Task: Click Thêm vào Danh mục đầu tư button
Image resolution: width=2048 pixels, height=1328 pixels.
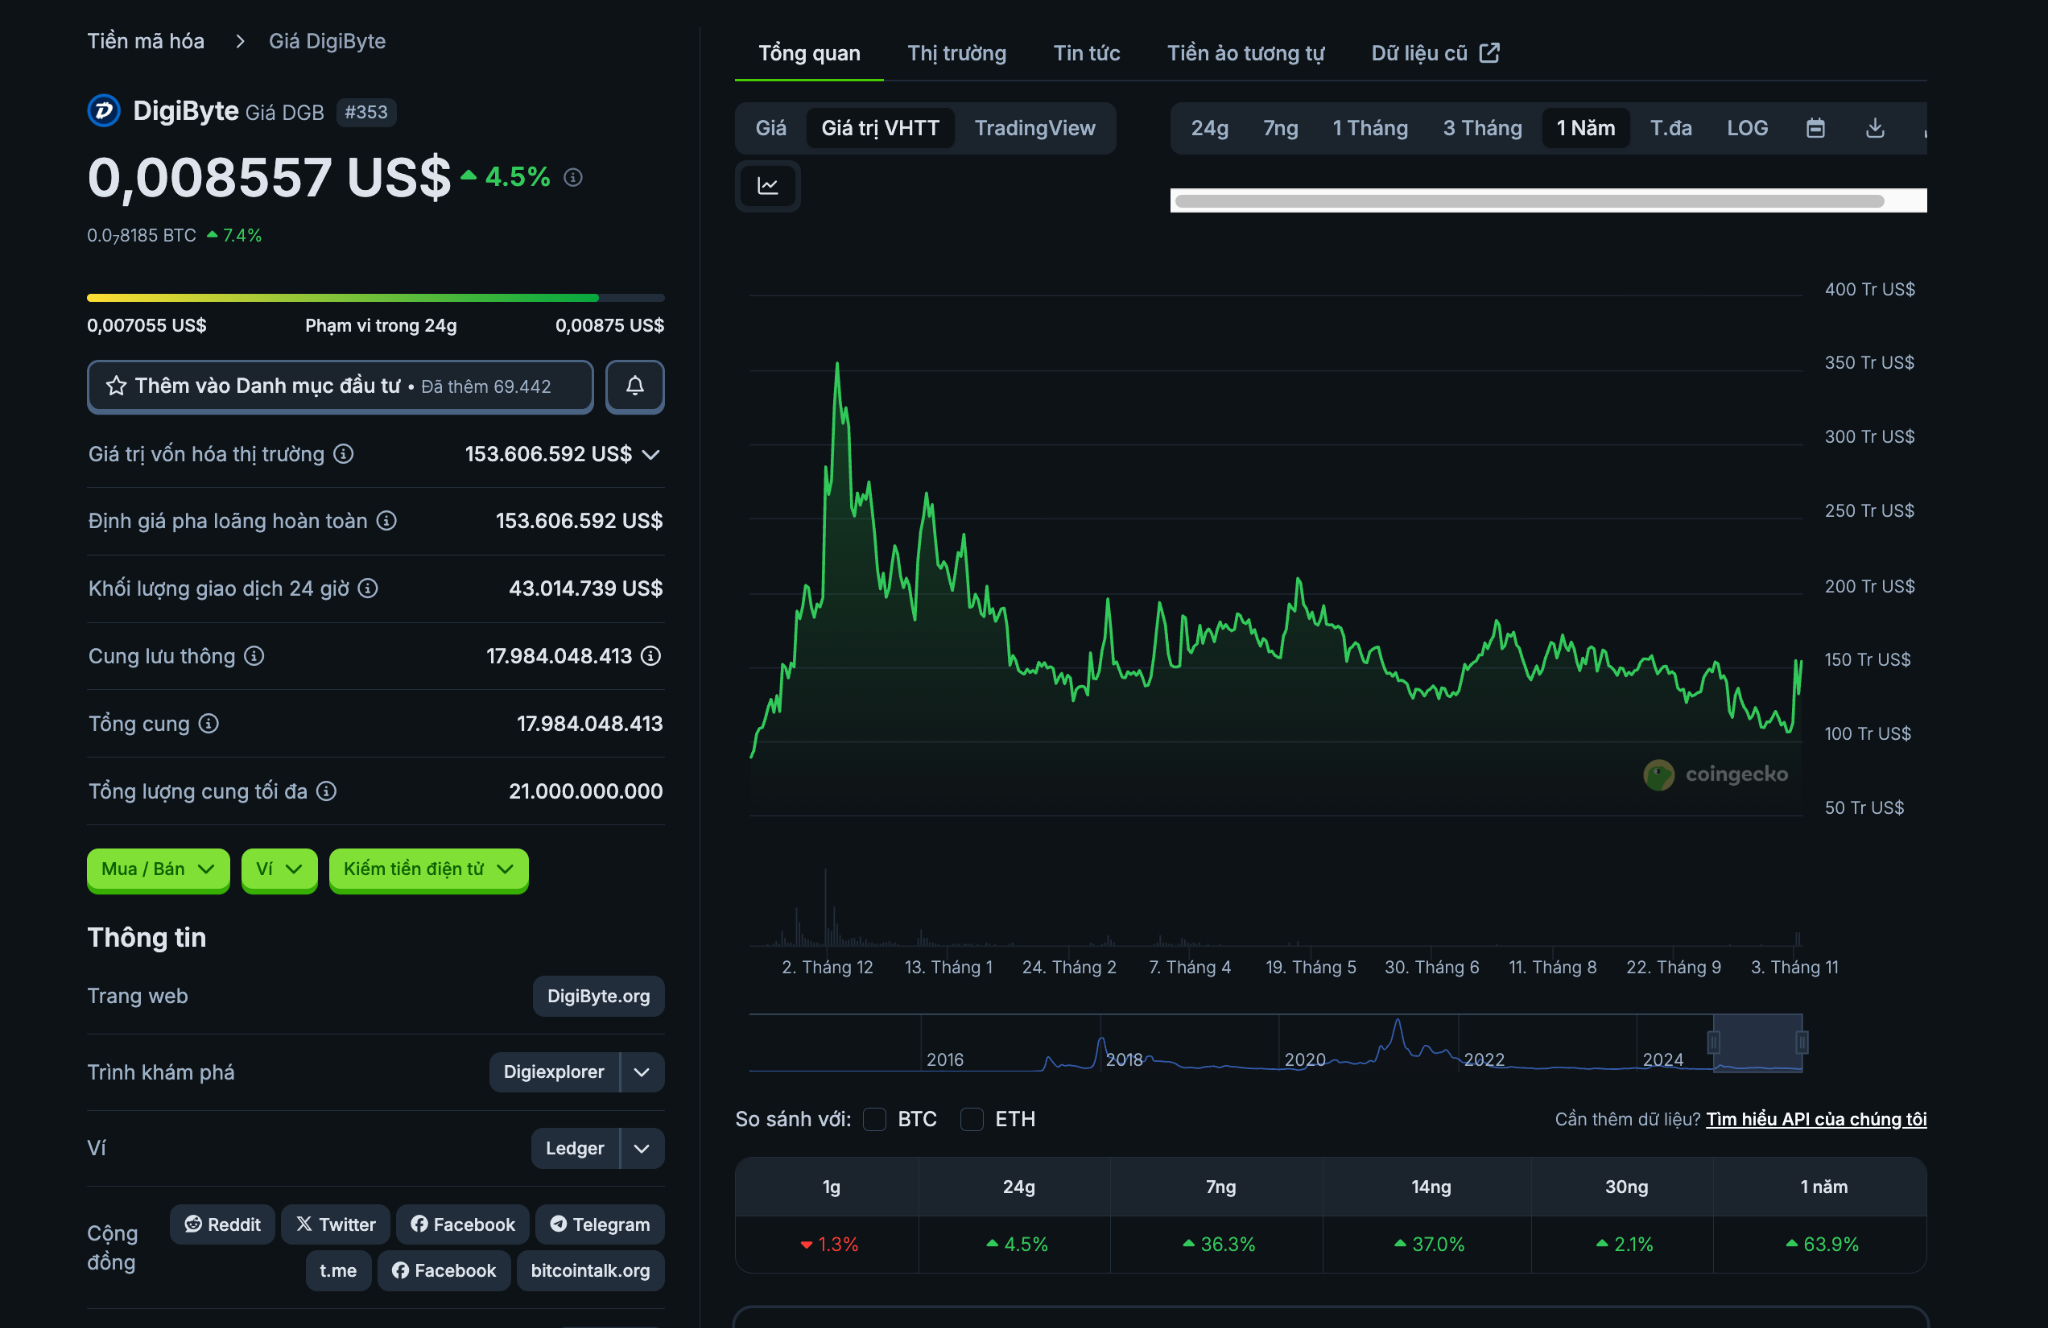Action: click(340, 386)
